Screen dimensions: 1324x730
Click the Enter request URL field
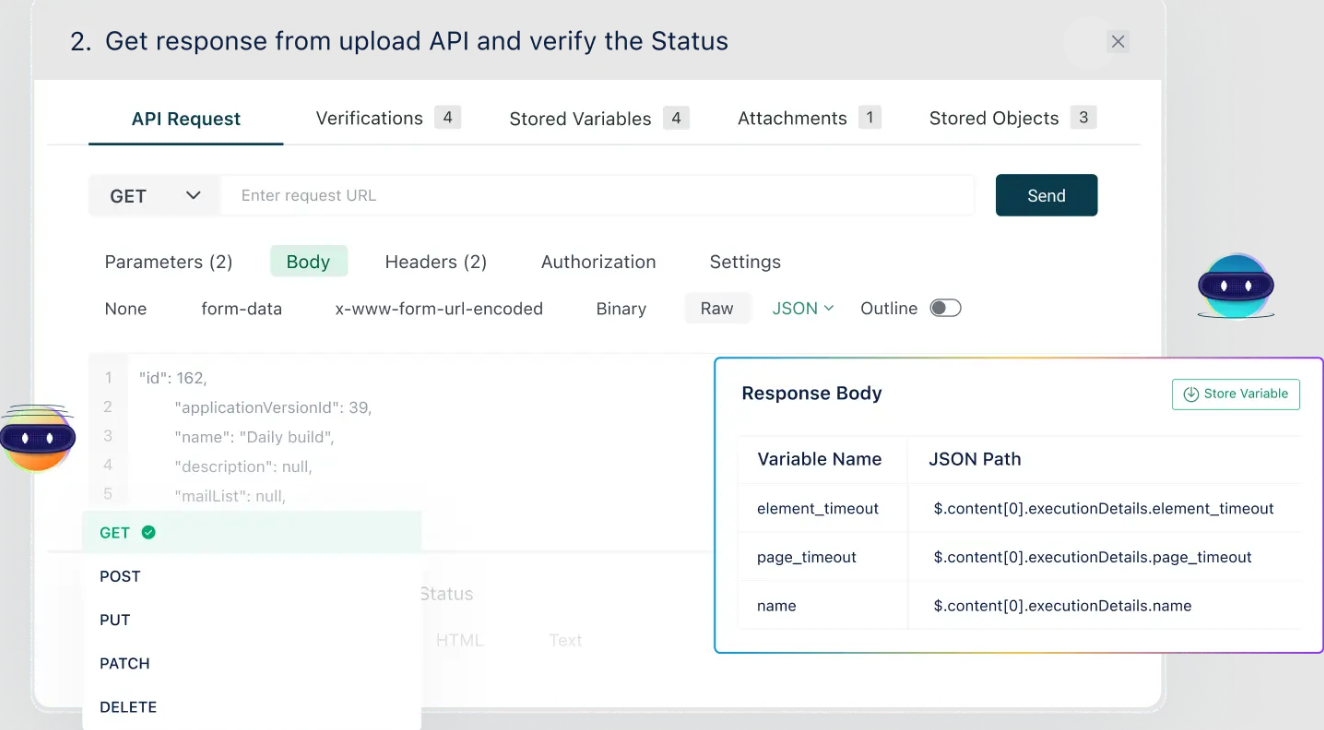tap(597, 196)
